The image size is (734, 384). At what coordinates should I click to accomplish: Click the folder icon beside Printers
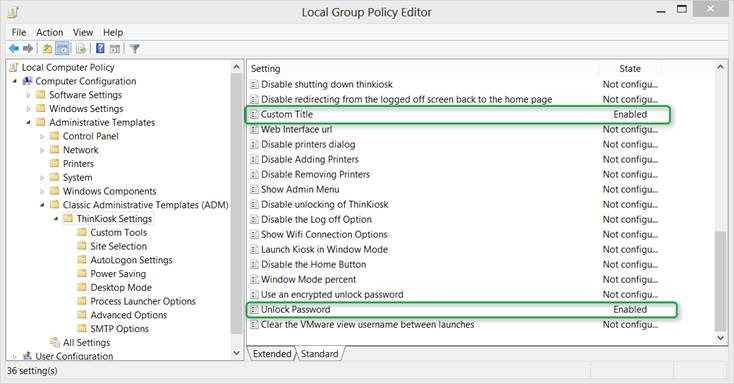pos(55,163)
